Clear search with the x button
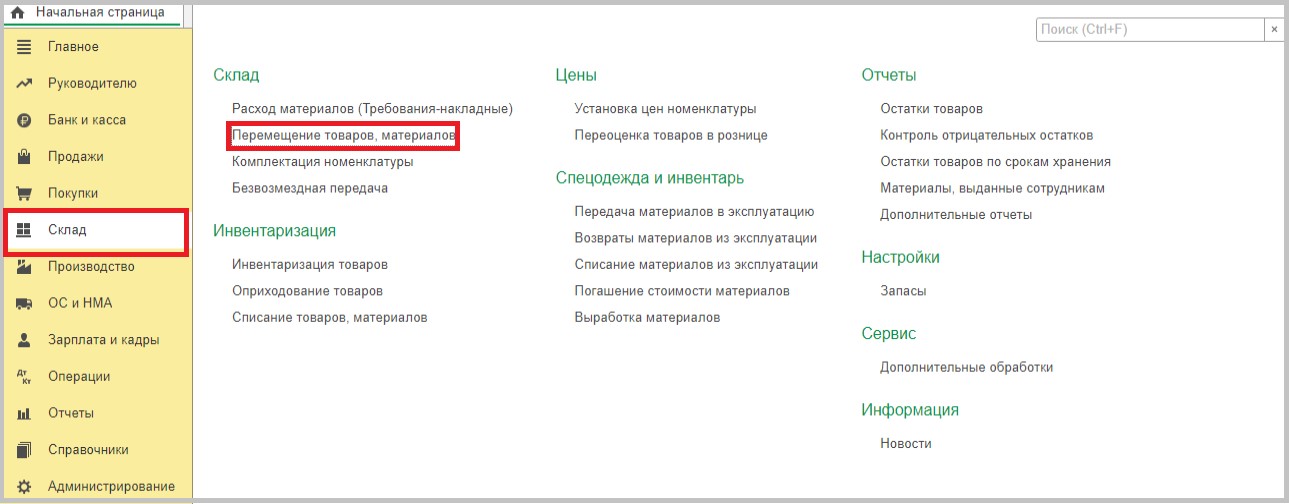The image size is (1289, 504). pos(1274,30)
